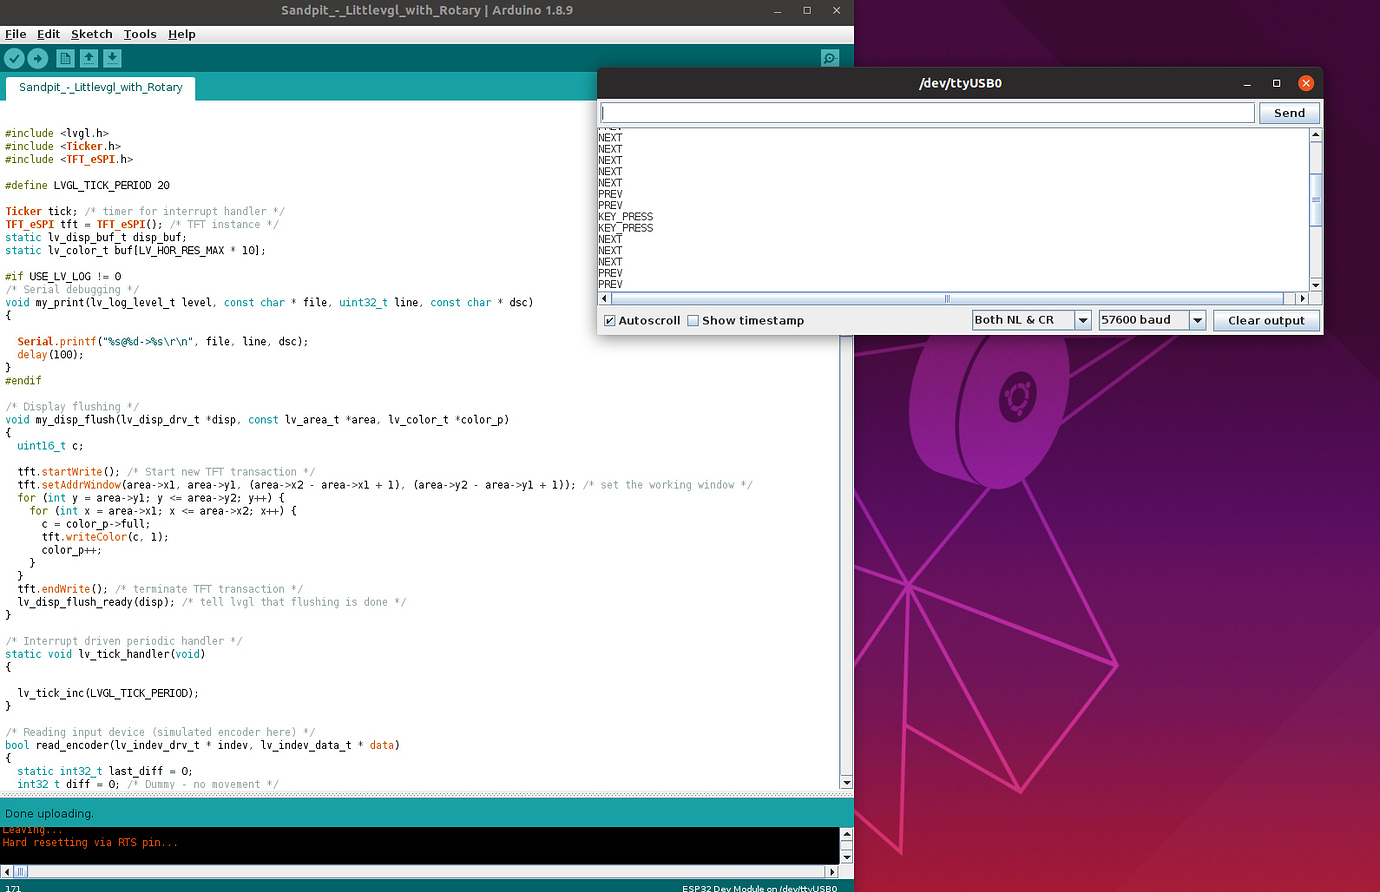Disable the Autoscroll checkbox
The image size is (1380, 892).
tap(610, 321)
